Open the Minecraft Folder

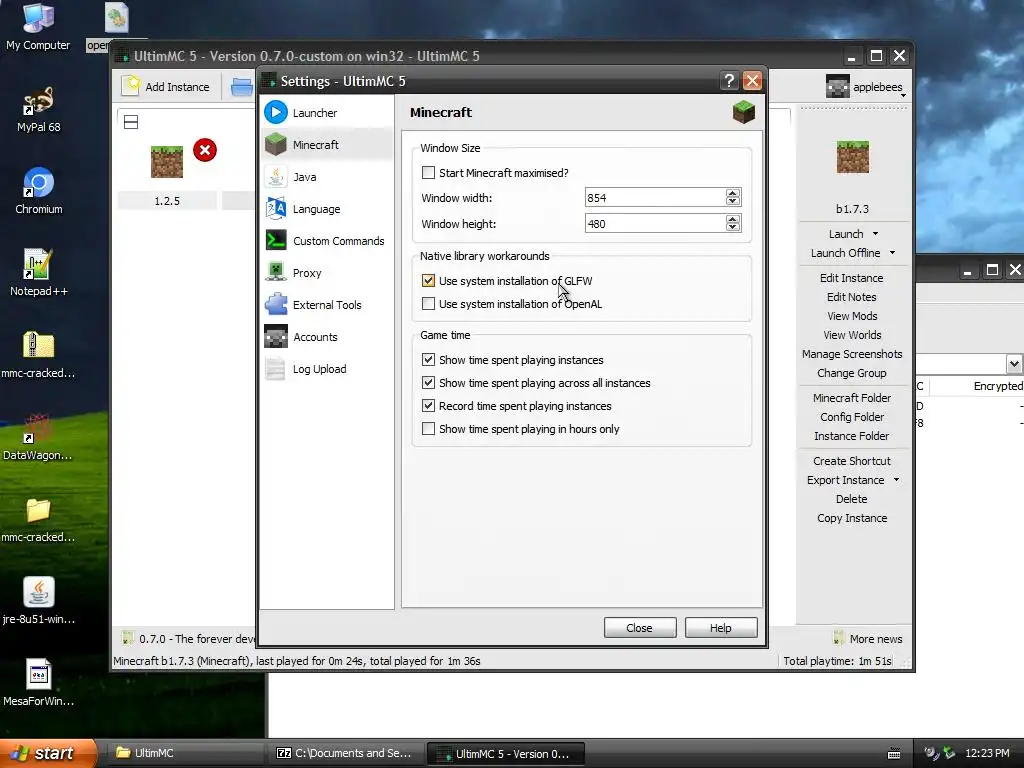pyautogui.click(x=852, y=398)
